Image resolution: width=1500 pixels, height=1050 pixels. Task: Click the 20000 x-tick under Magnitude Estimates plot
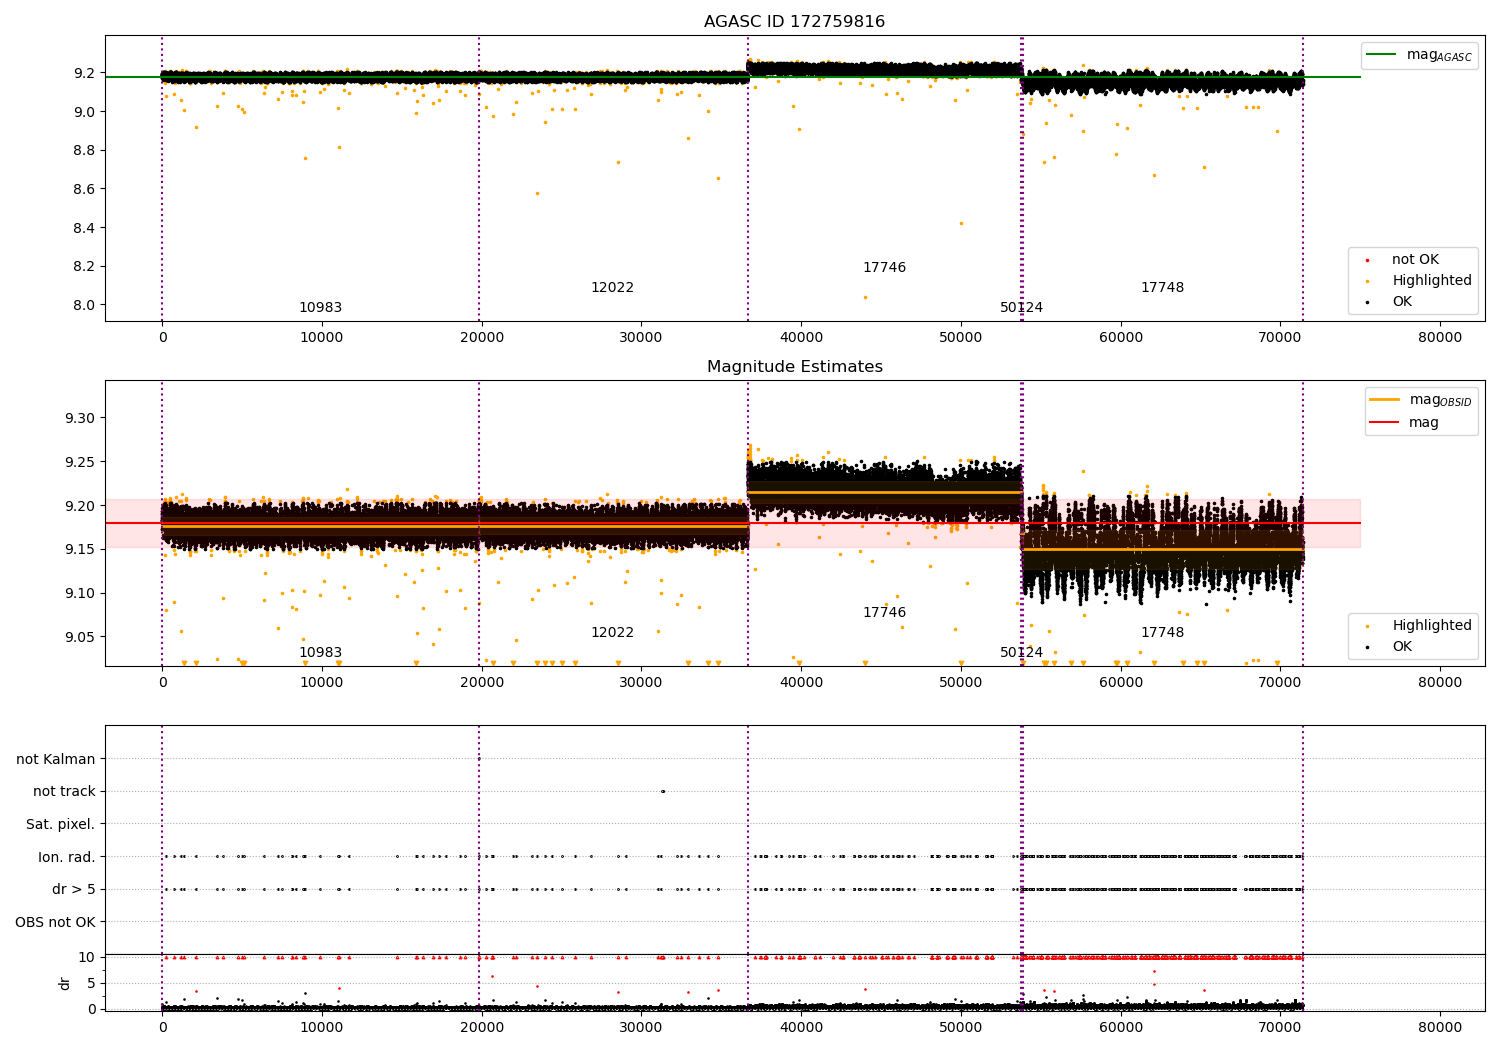(481, 682)
